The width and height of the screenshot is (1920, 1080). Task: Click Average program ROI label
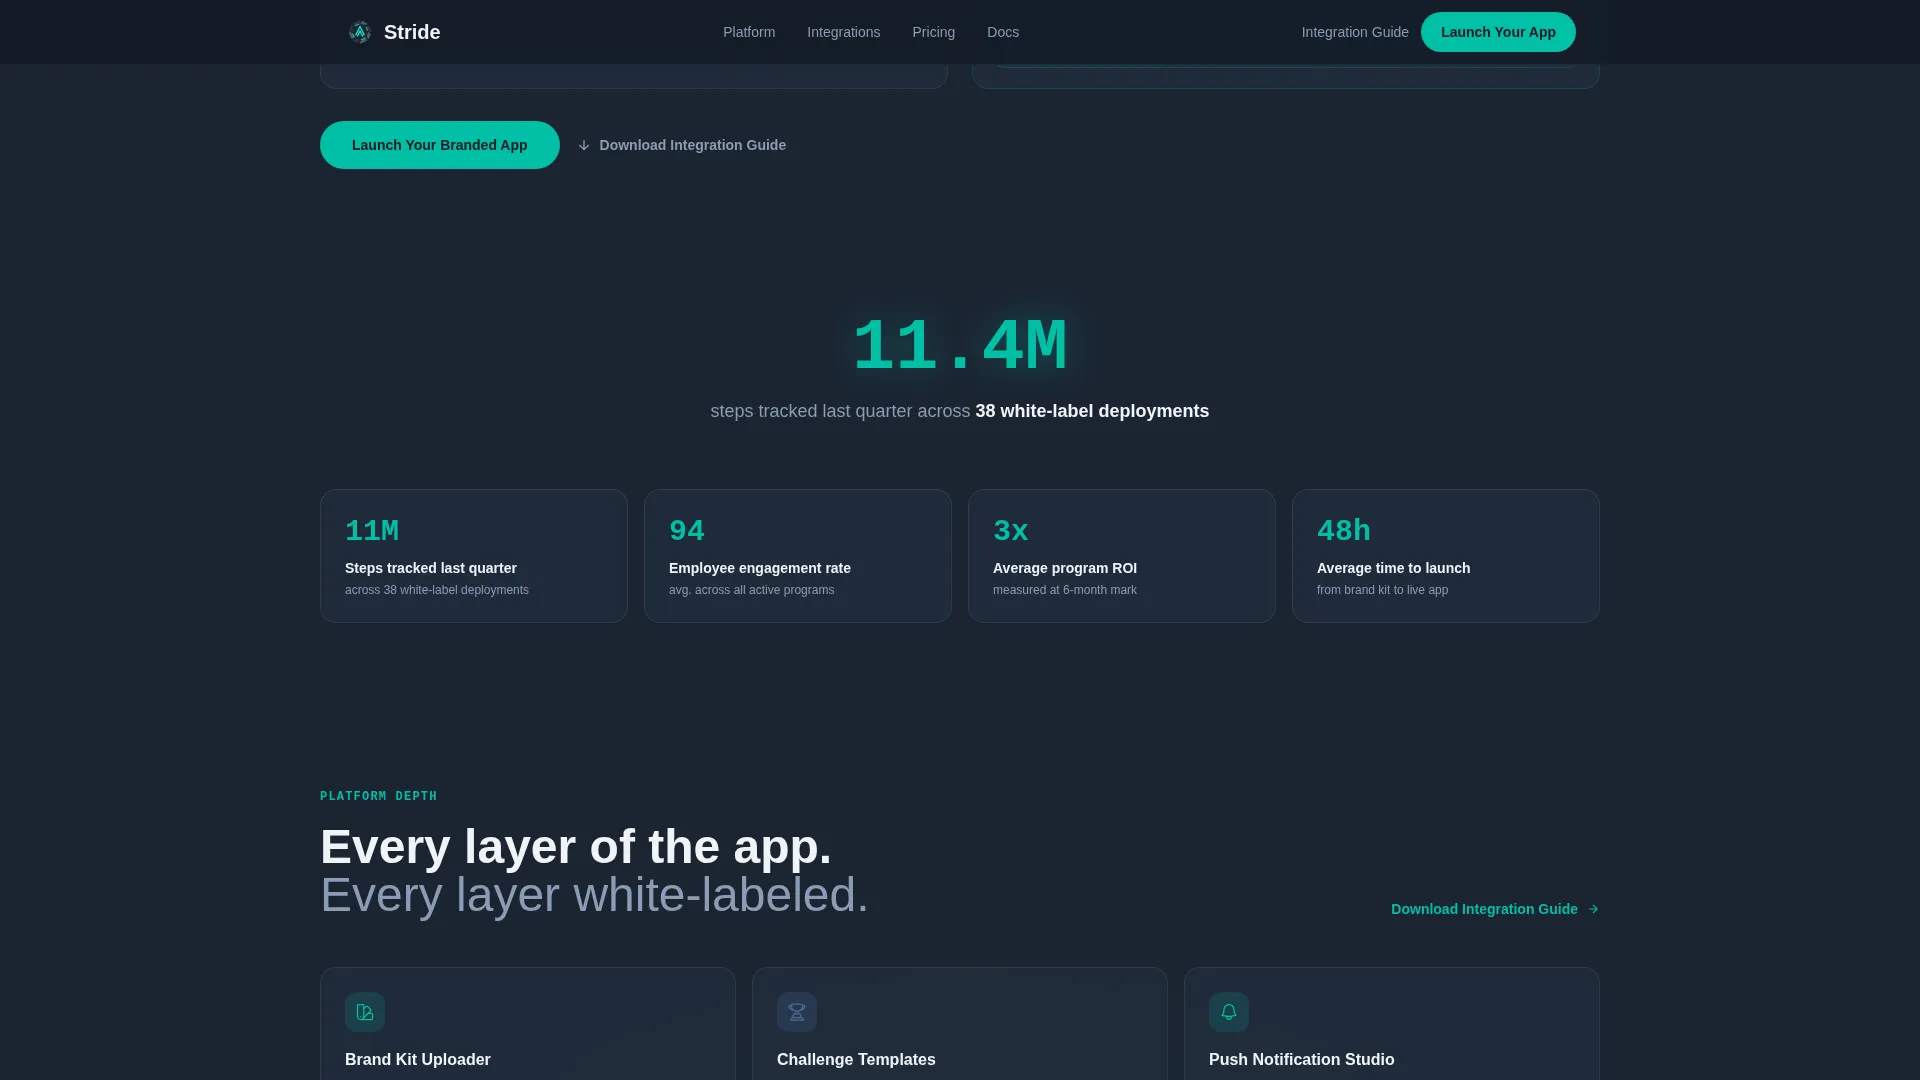coord(1065,568)
